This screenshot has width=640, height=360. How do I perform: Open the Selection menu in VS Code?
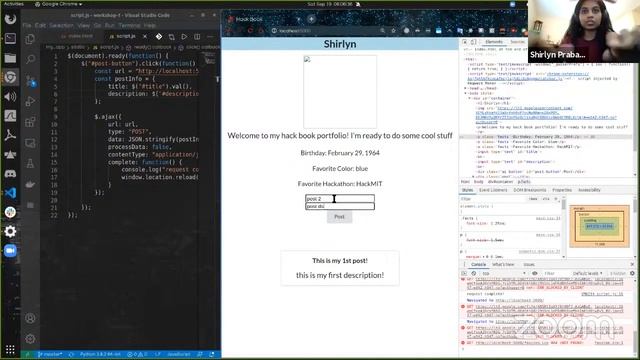click(61, 25)
